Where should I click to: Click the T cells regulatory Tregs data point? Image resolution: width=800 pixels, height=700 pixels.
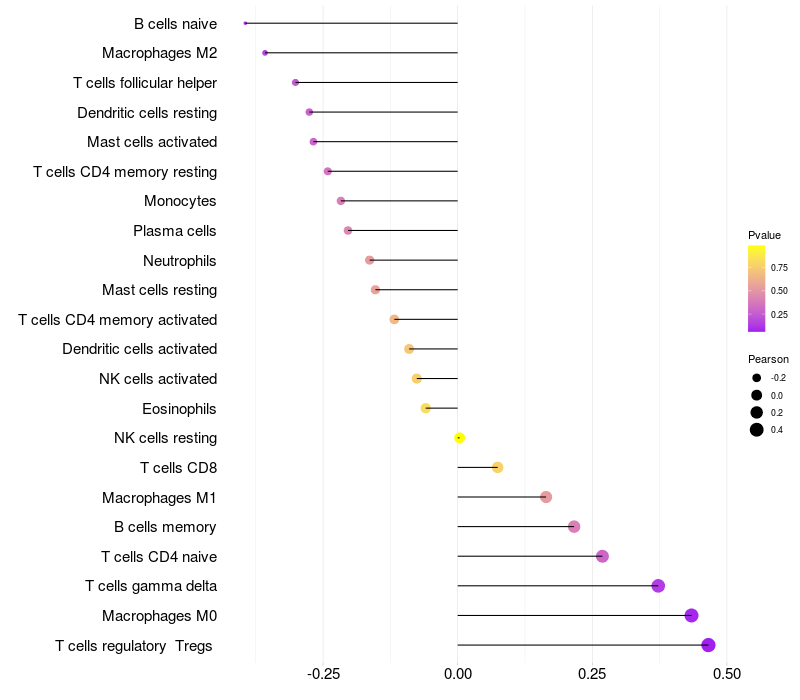coord(708,645)
